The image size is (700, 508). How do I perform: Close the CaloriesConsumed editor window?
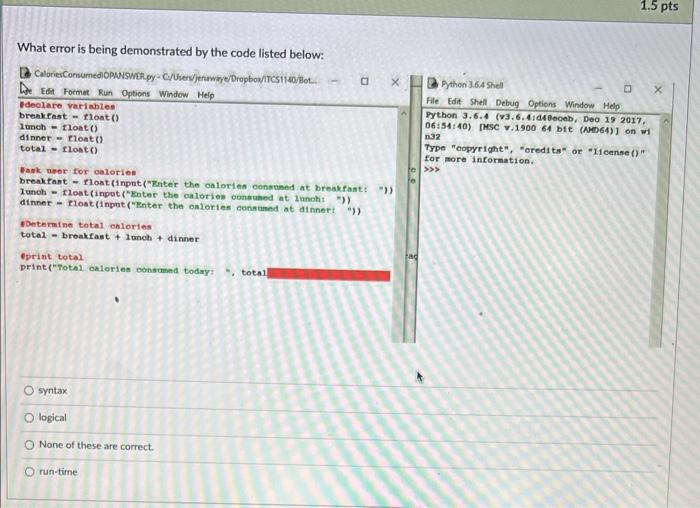(395, 82)
